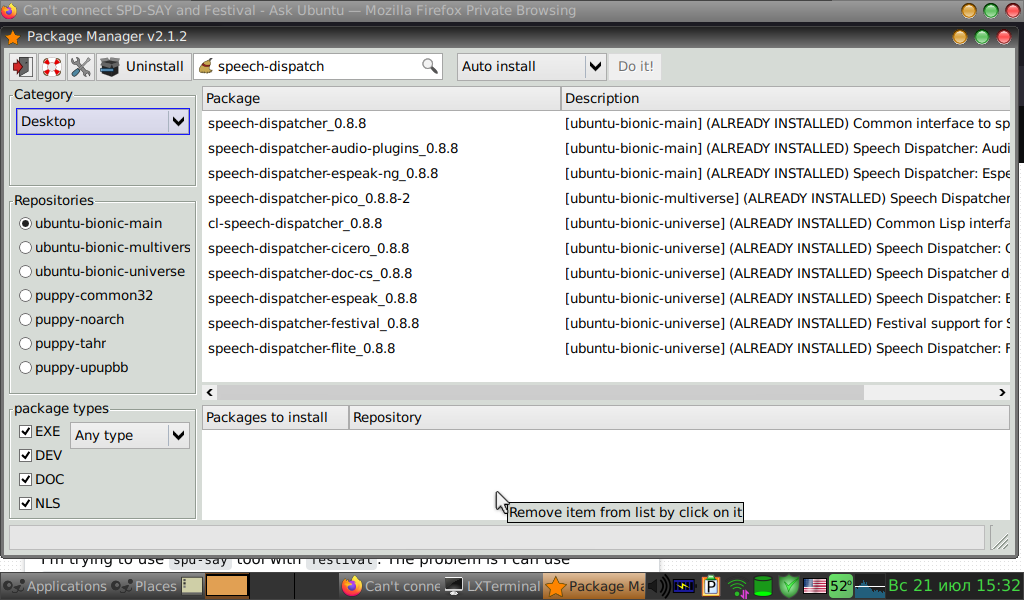This screenshot has width=1024, height=600.
Task: Click the Wi-Fi network tray icon
Action: coord(737,588)
